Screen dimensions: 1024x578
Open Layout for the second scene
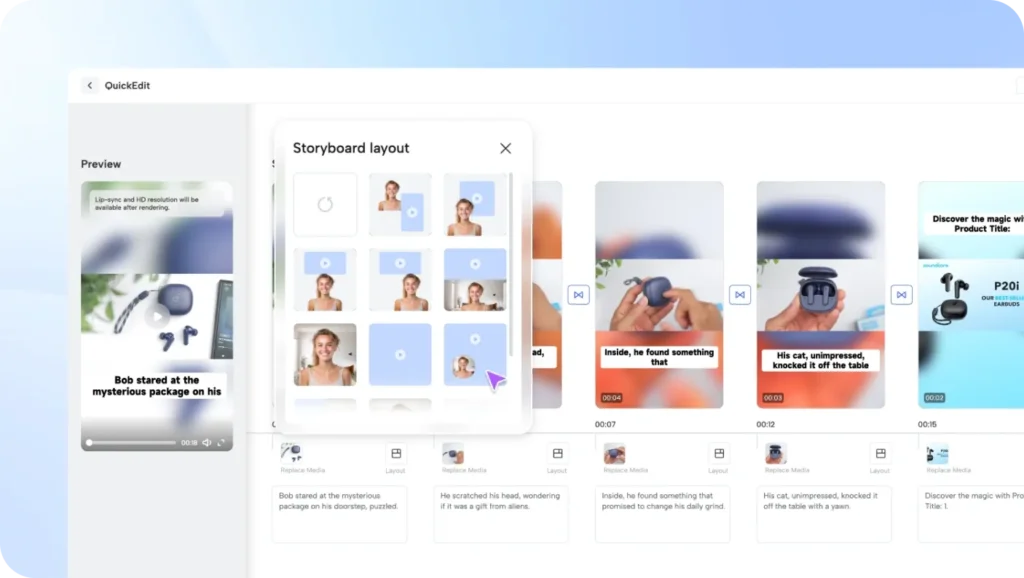click(557, 454)
